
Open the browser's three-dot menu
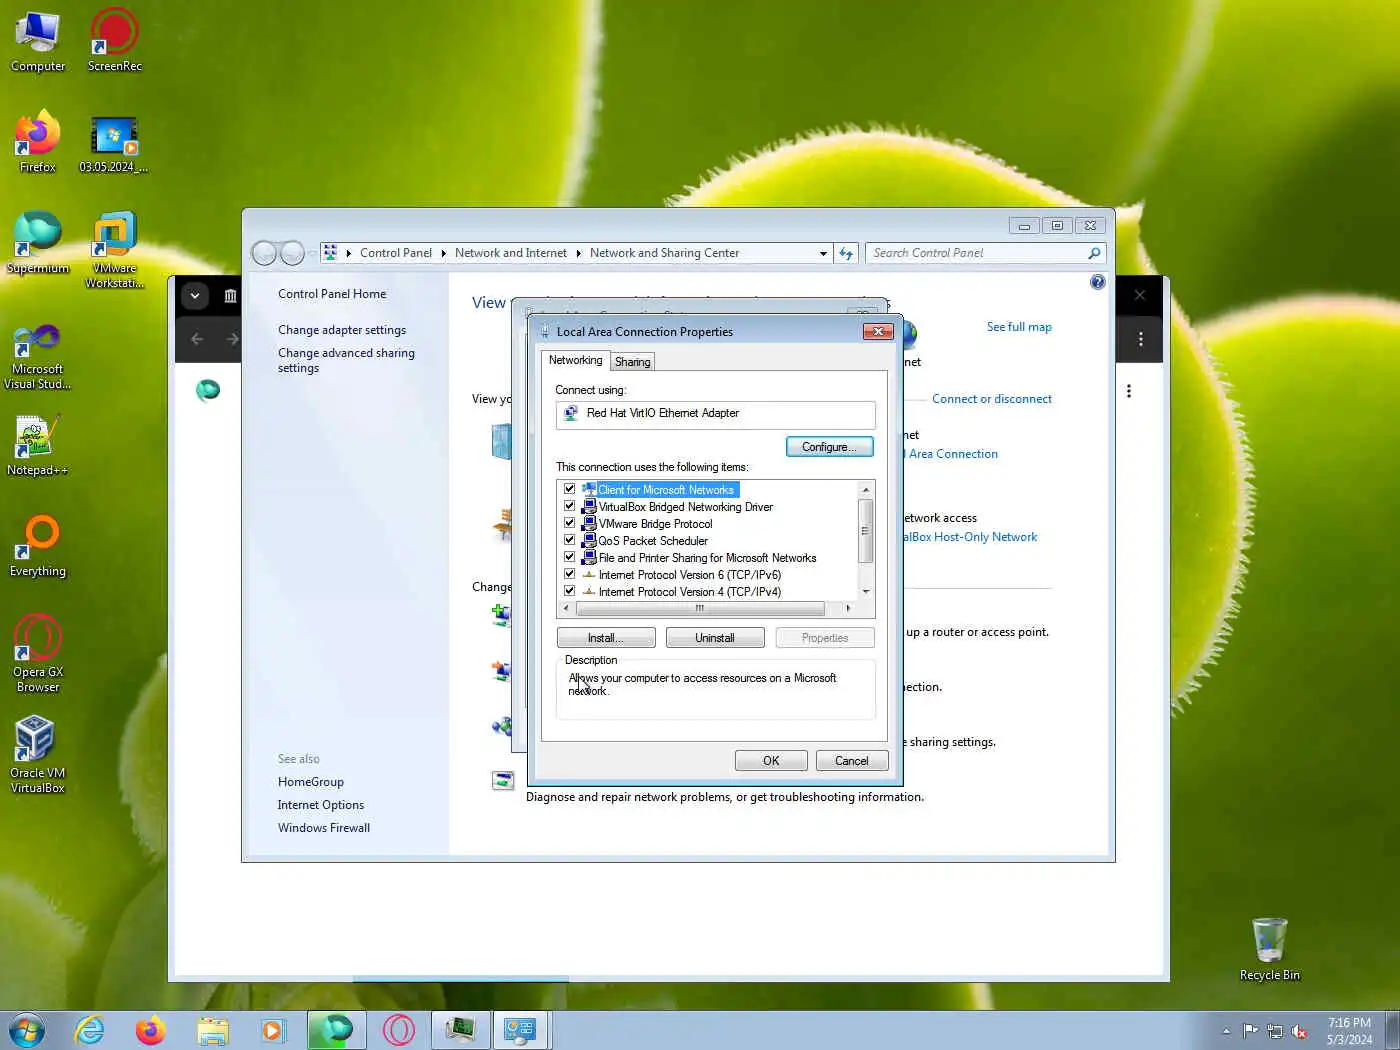(x=1140, y=339)
